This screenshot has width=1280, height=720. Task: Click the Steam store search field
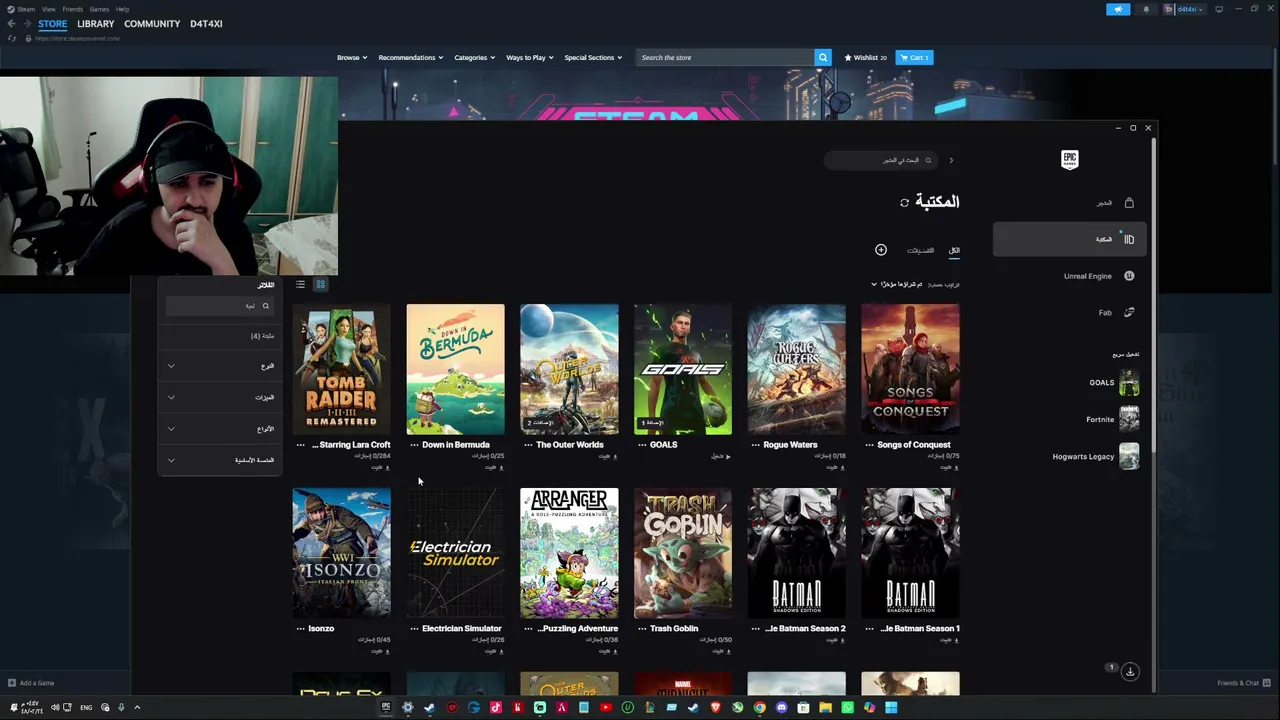(725, 58)
